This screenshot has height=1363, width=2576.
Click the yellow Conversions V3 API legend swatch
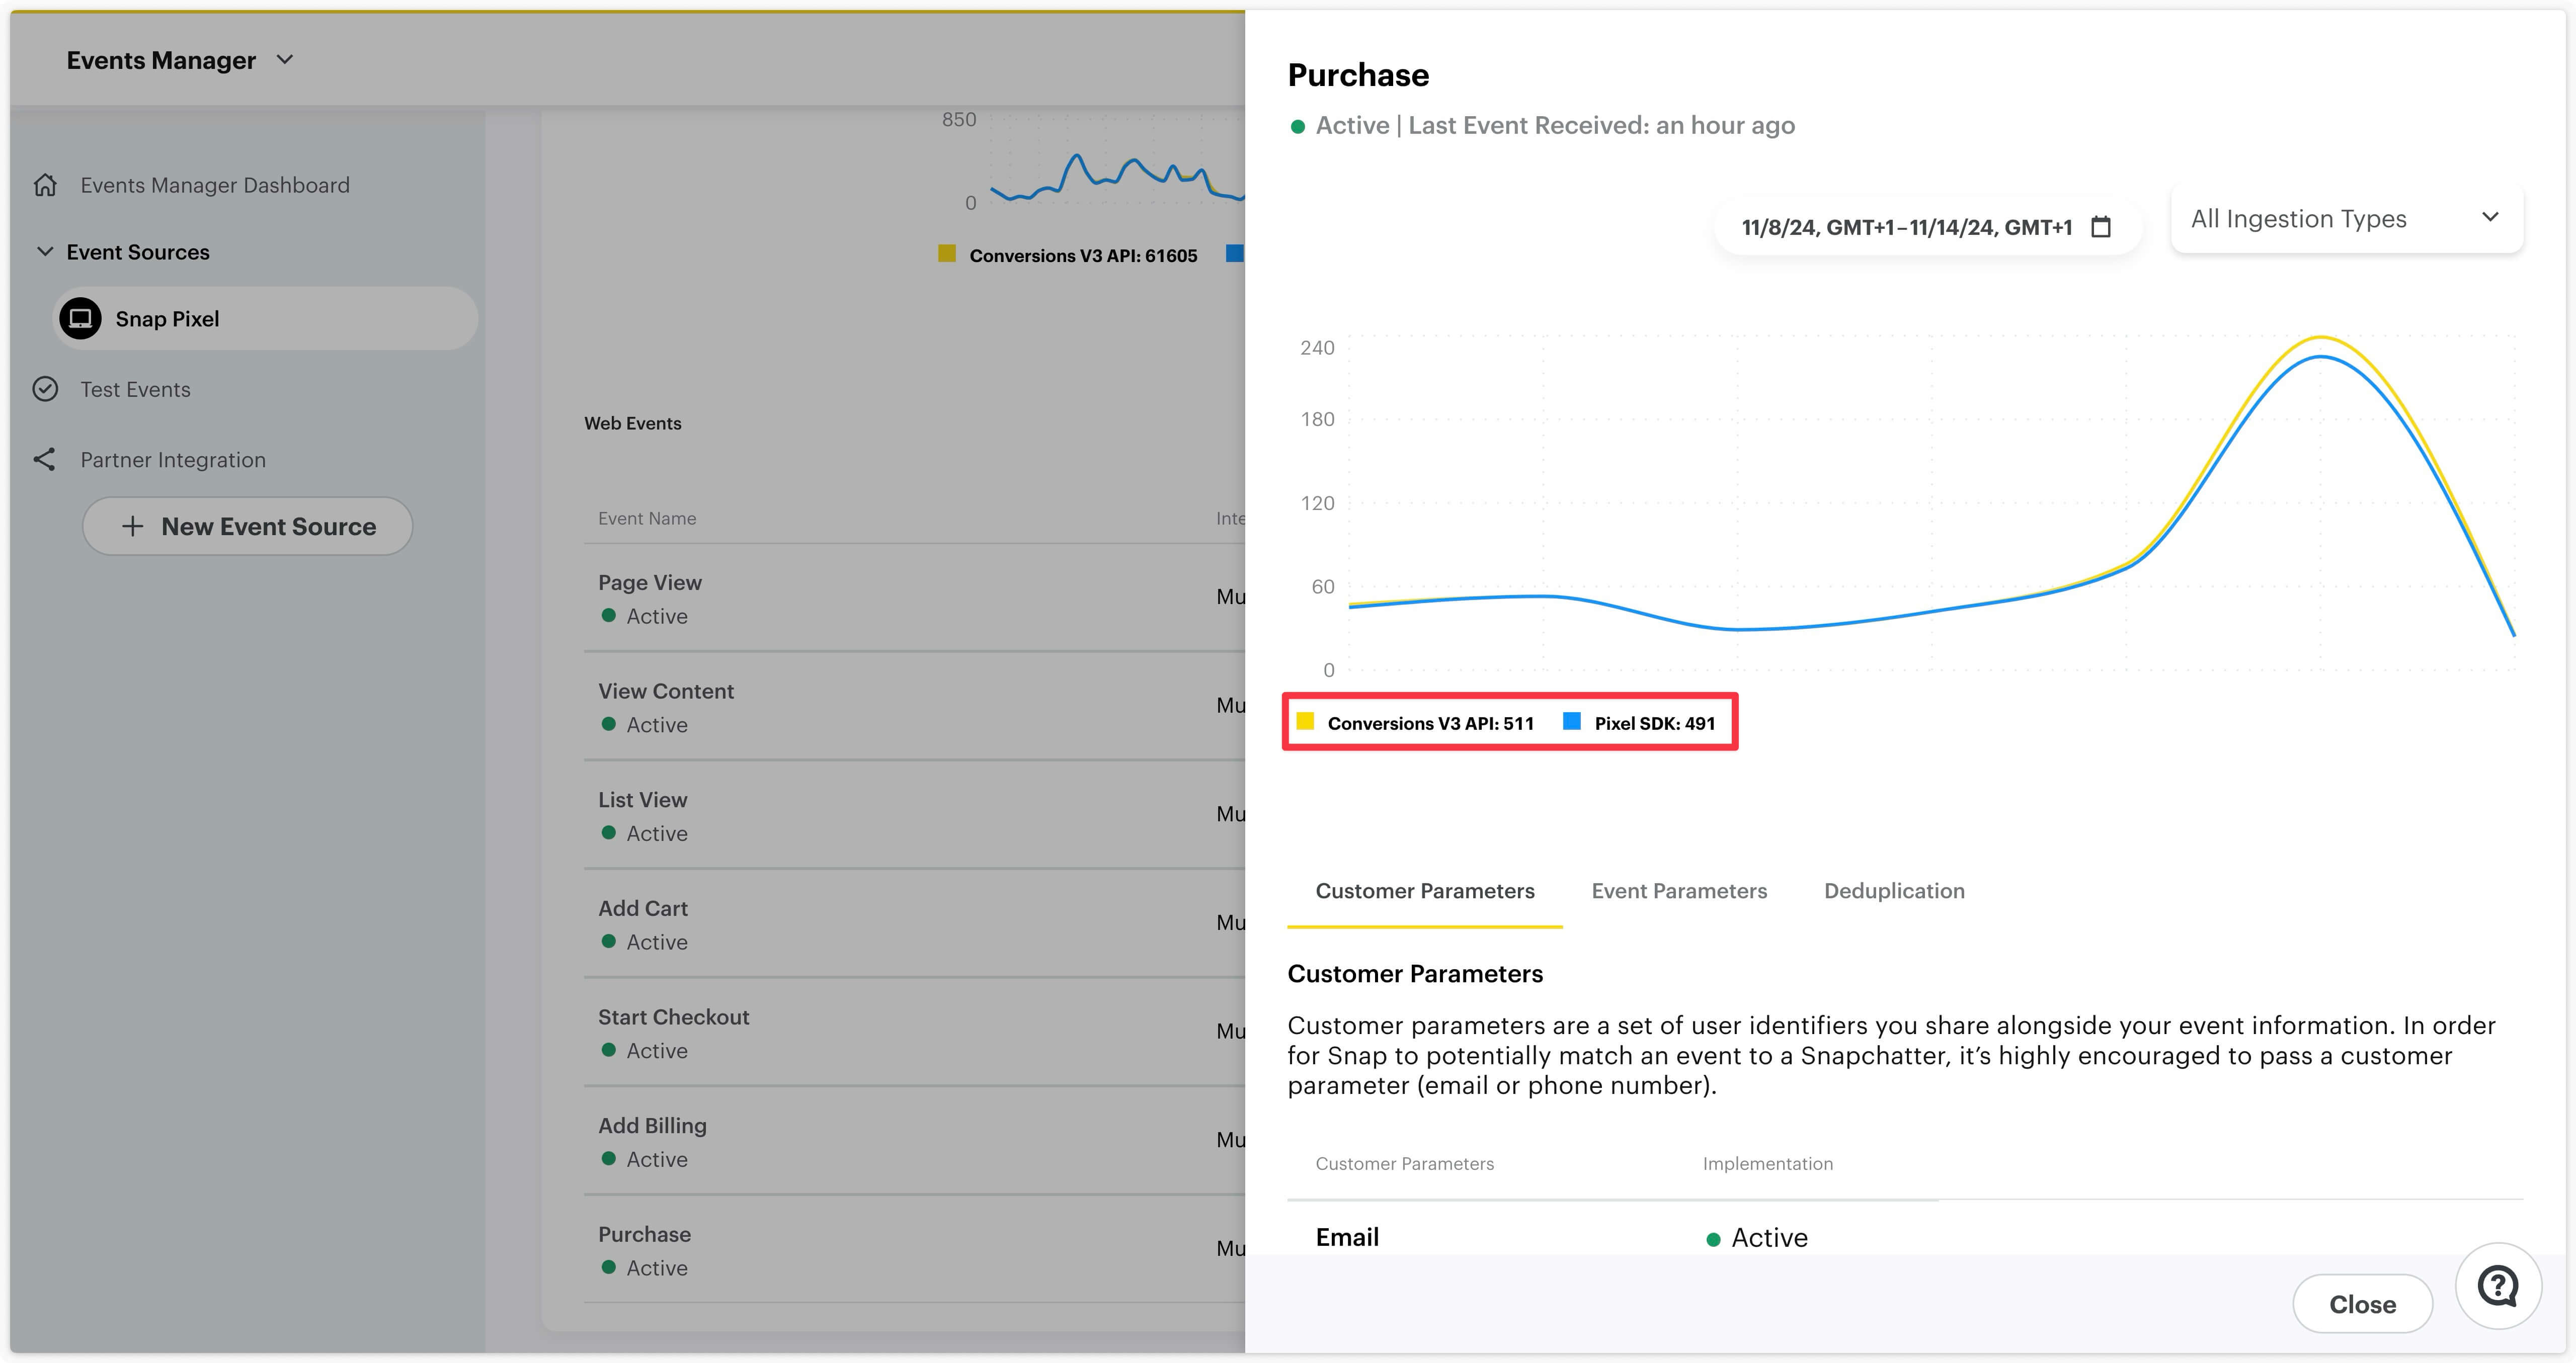click(x=1305, y=721)
